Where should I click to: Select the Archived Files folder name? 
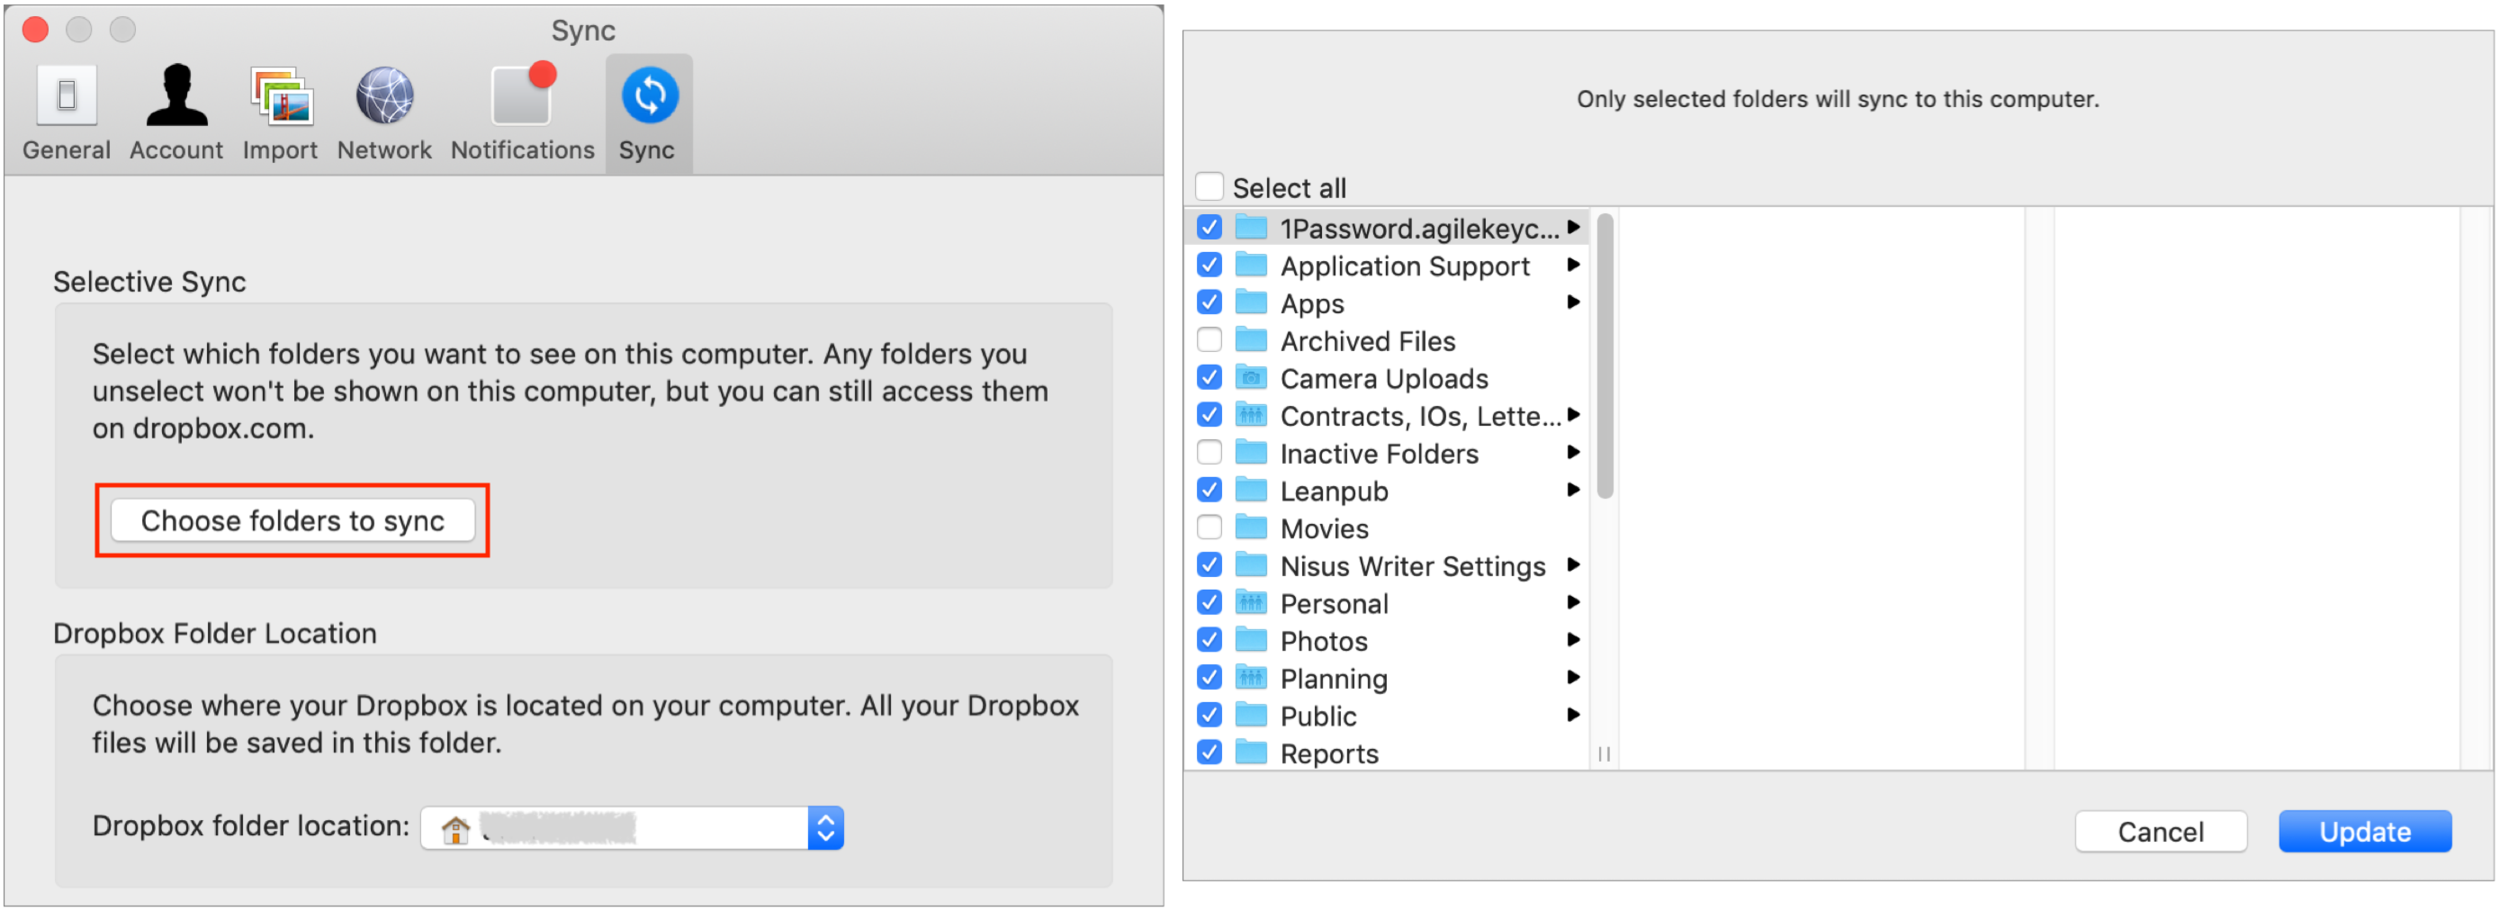click(x=1368, y=341)
